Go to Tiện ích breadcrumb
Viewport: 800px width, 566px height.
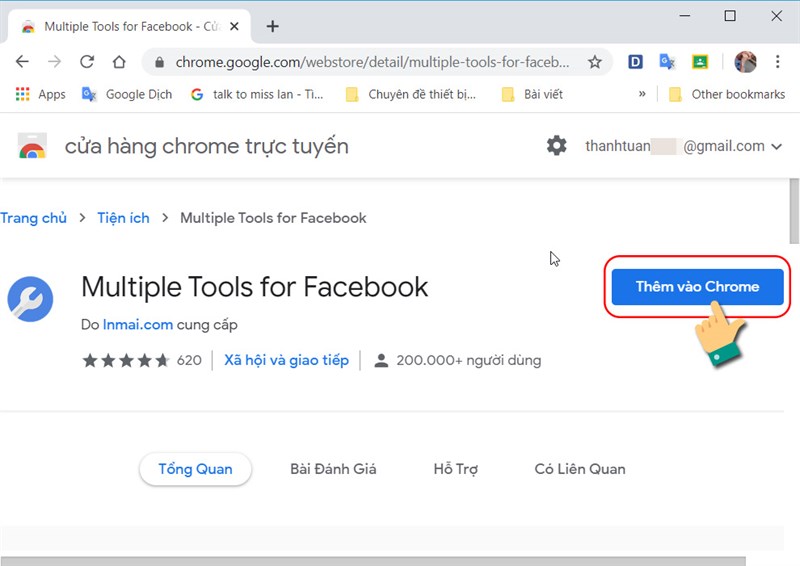[x=123, y=218]
